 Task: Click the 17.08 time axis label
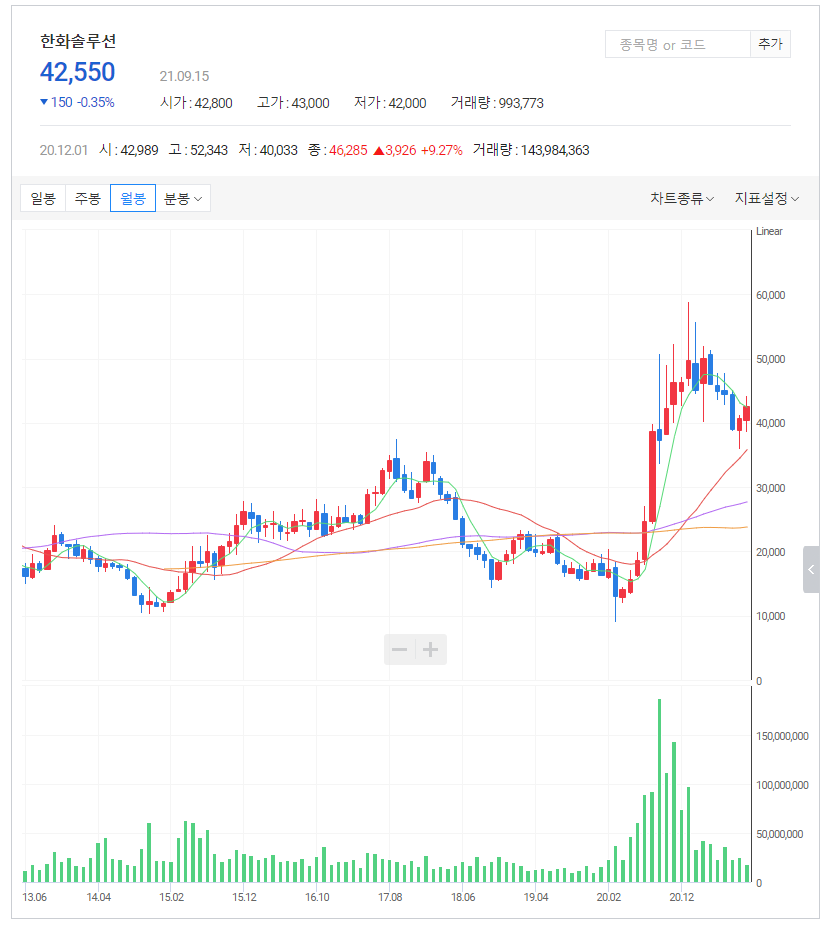(390, 897)
